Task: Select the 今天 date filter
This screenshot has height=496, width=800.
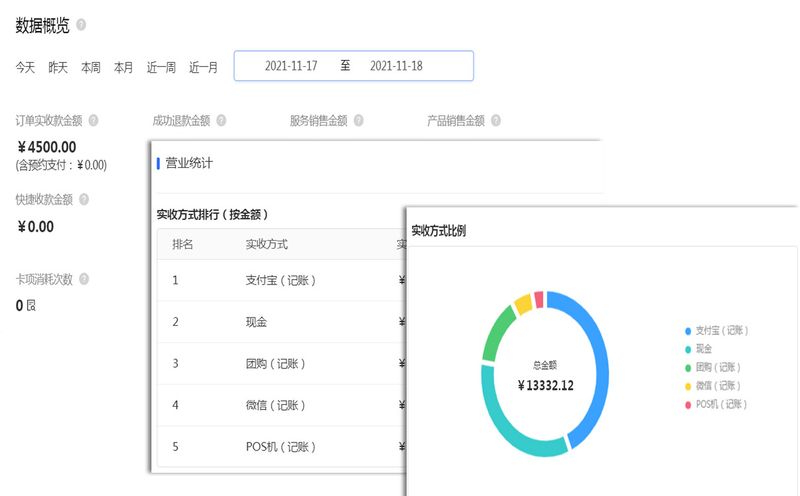Action: pos(25,67)
